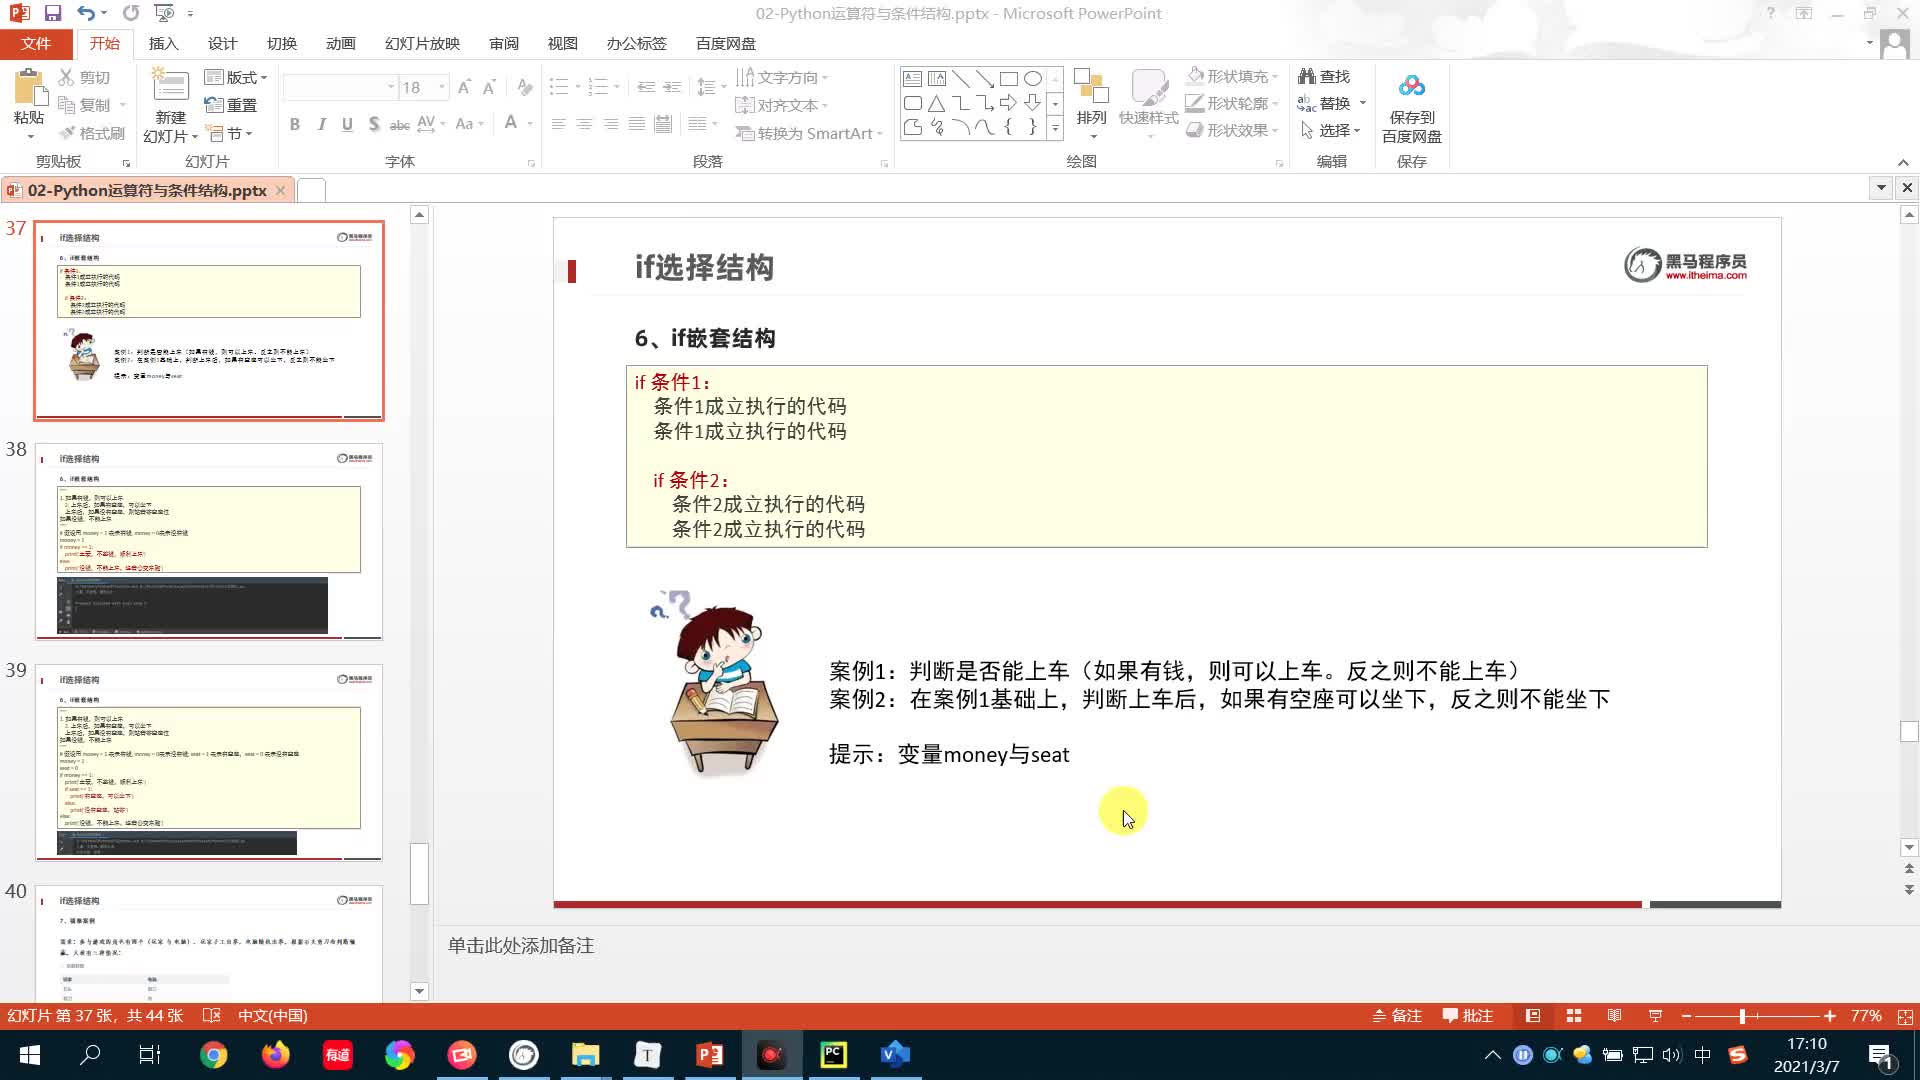Image resolution: width=1920 pixels, height=1080 pixels.
Task: Switch to Design (设计) tab
Action: [x=222, y=43]
